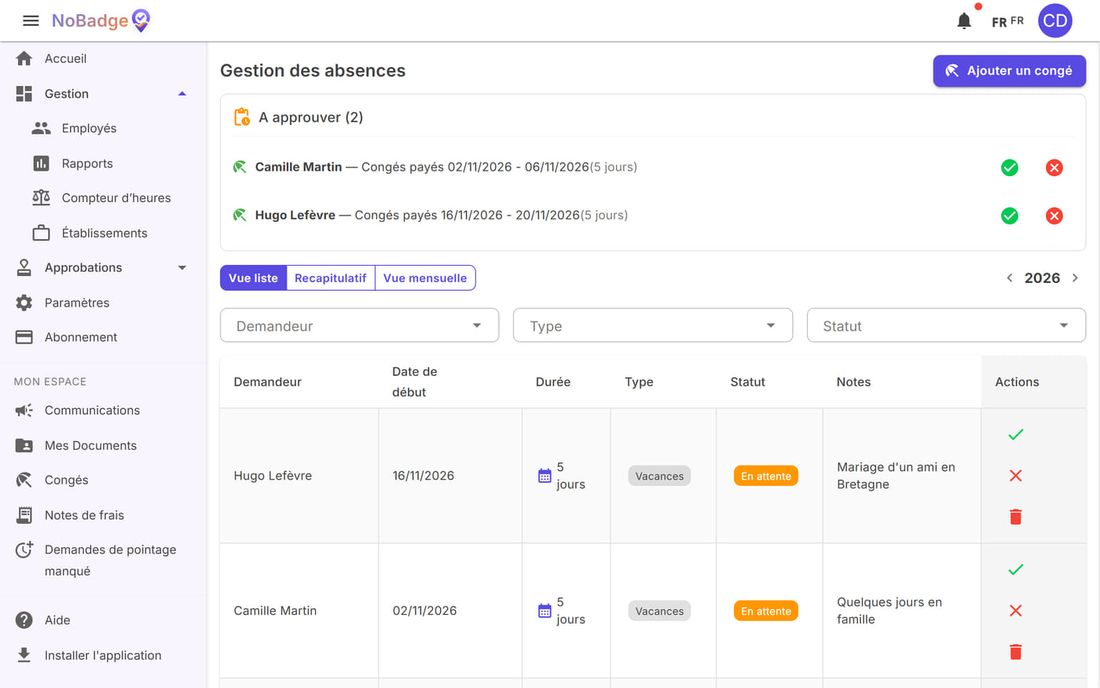Click green checkmark in Hugo Lefèvre table row
Viewport: 1100px width, 688px height.
click(x=1015, y=435)
